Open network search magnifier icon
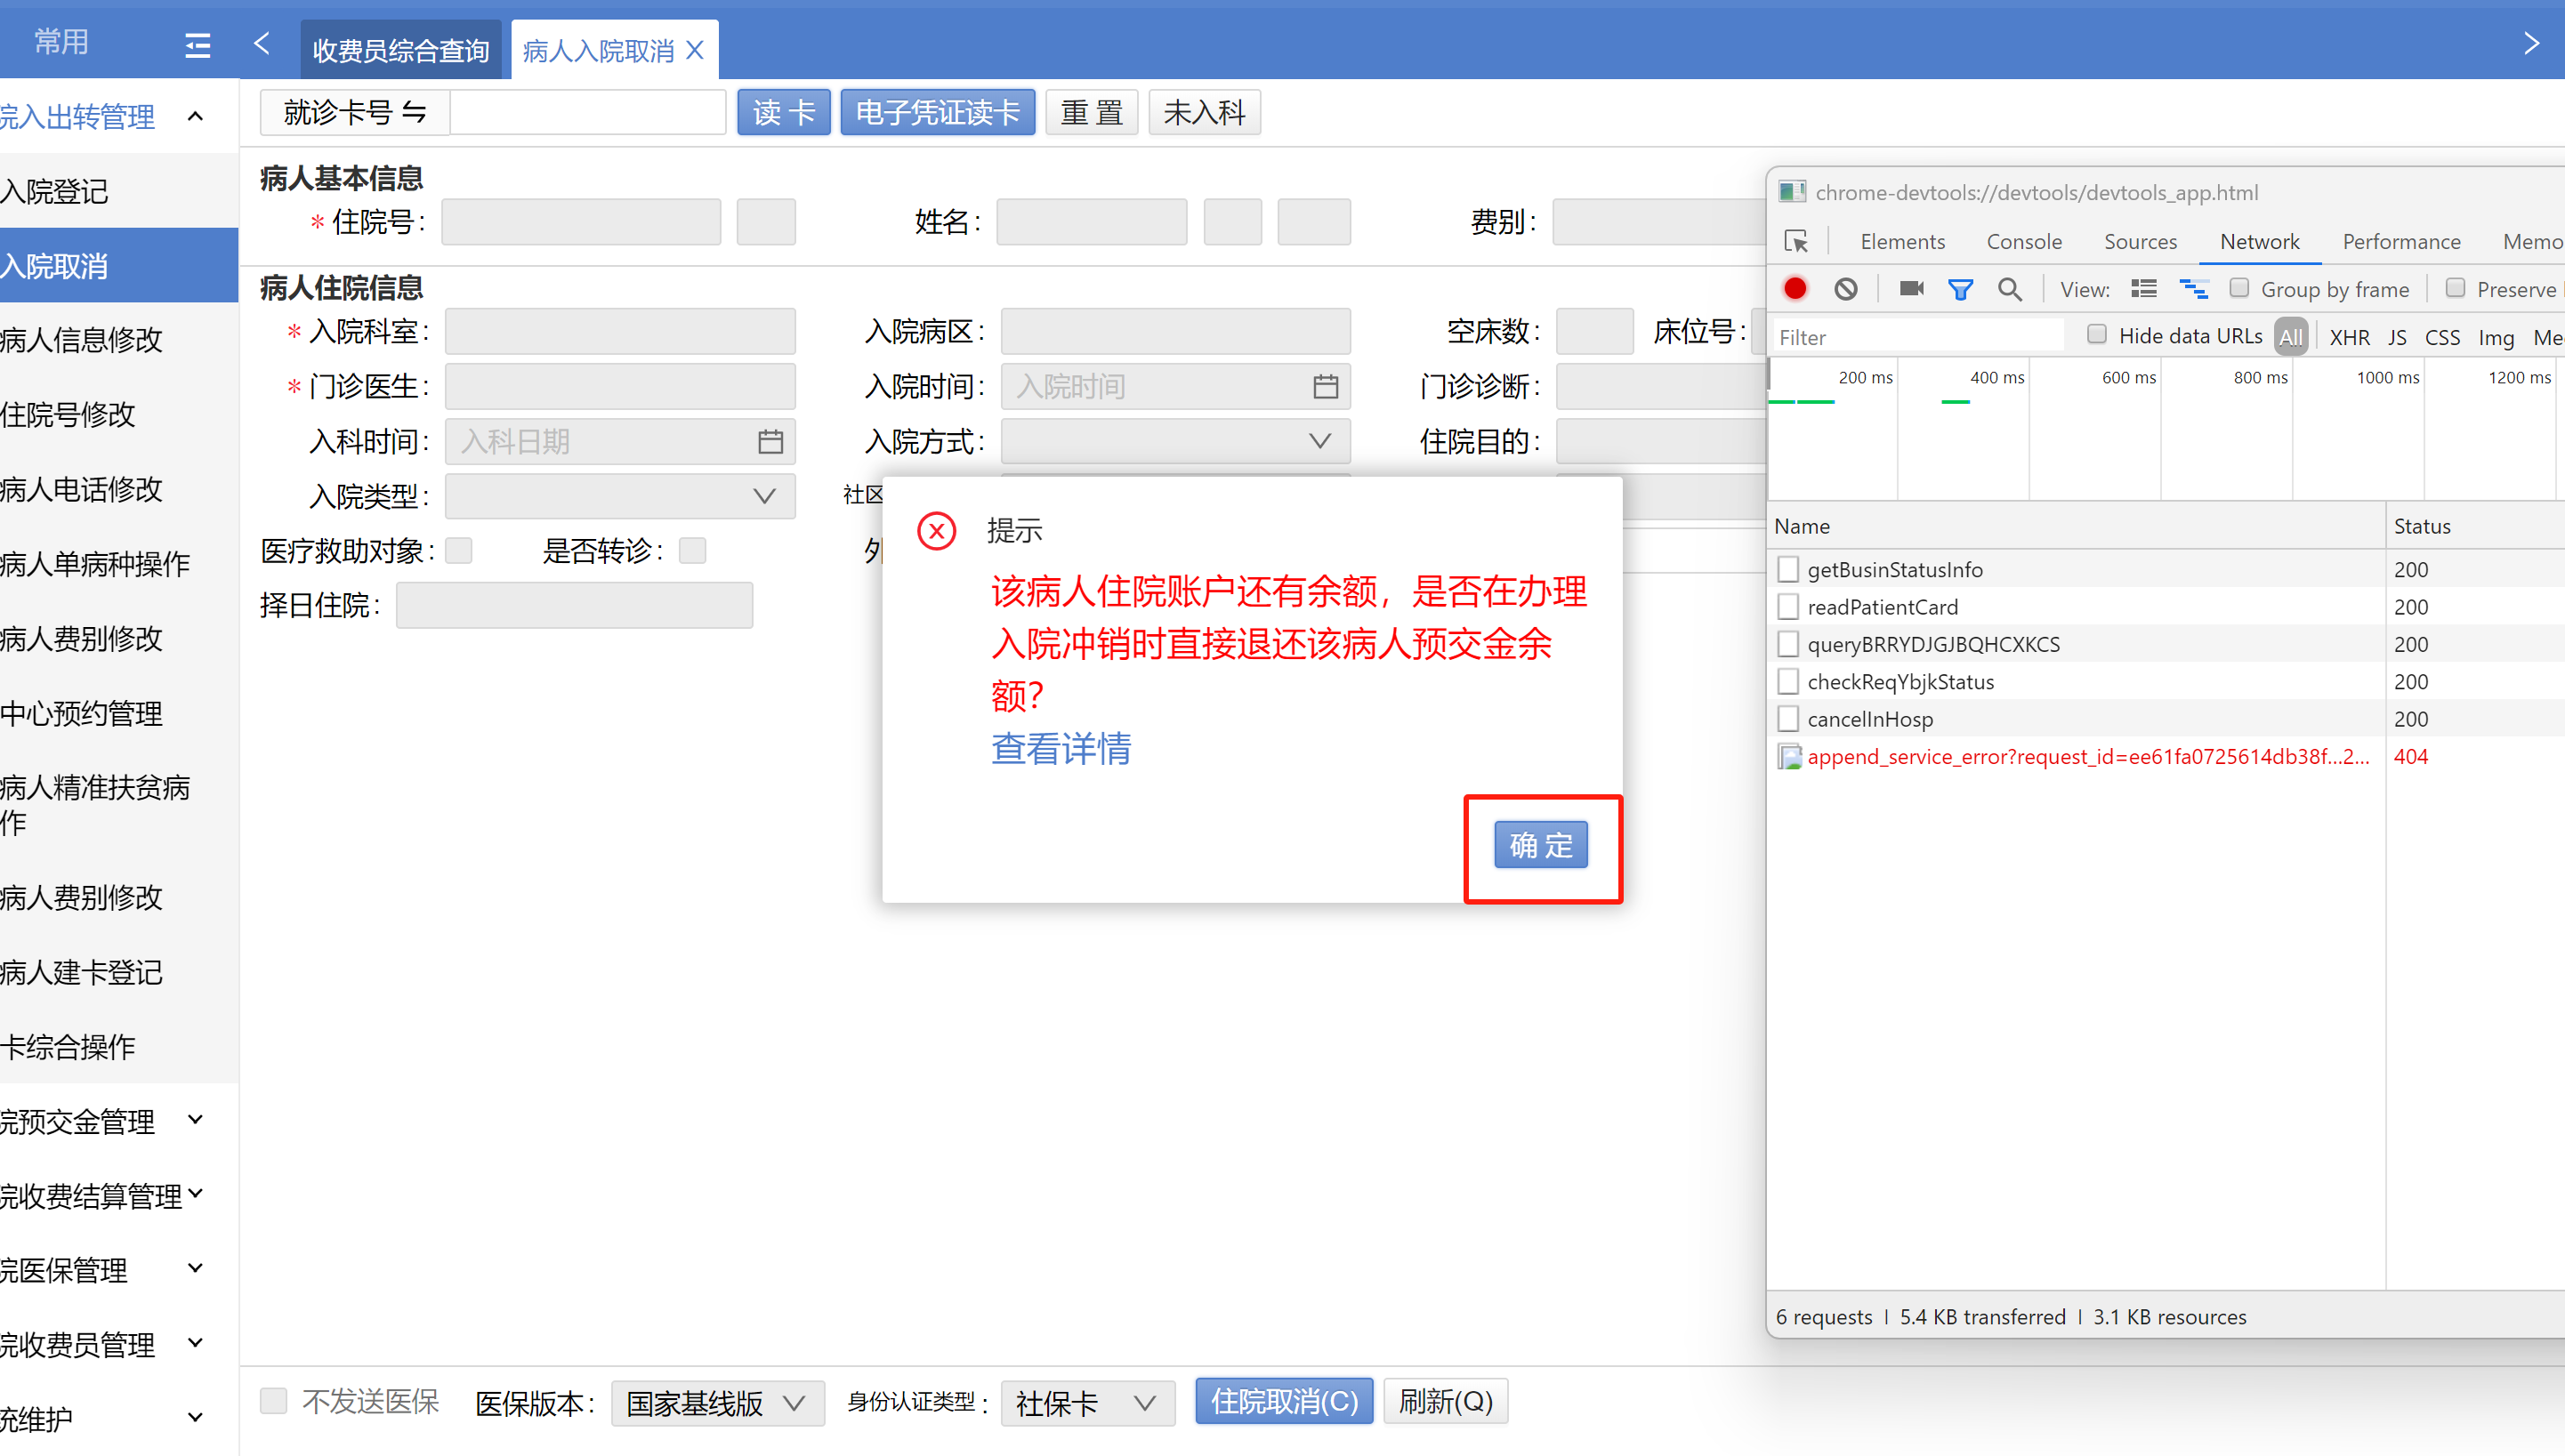The height and width of the screenshot is (1456, 2565). pyautogui.click(x=2009, y=289)
